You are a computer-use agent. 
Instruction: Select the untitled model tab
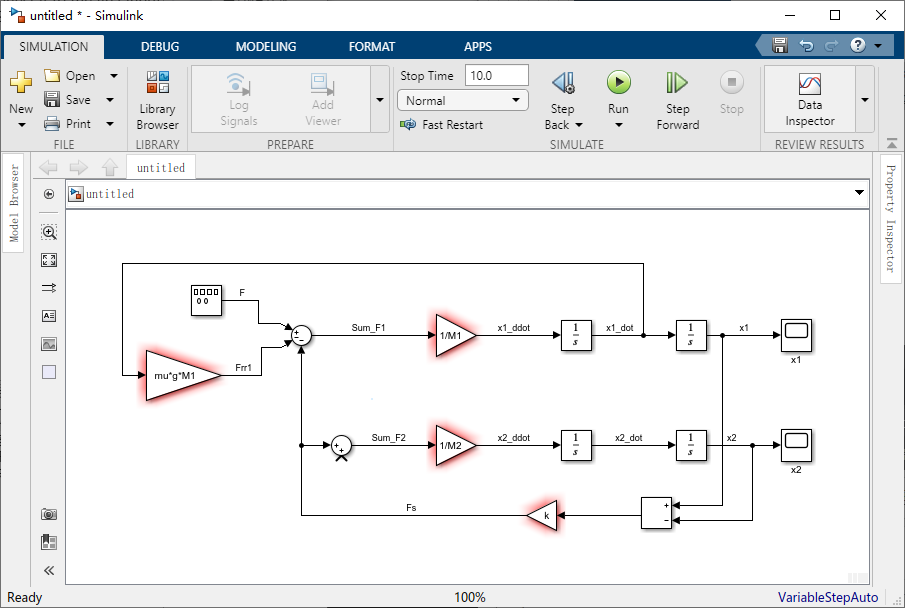point(161,167)
